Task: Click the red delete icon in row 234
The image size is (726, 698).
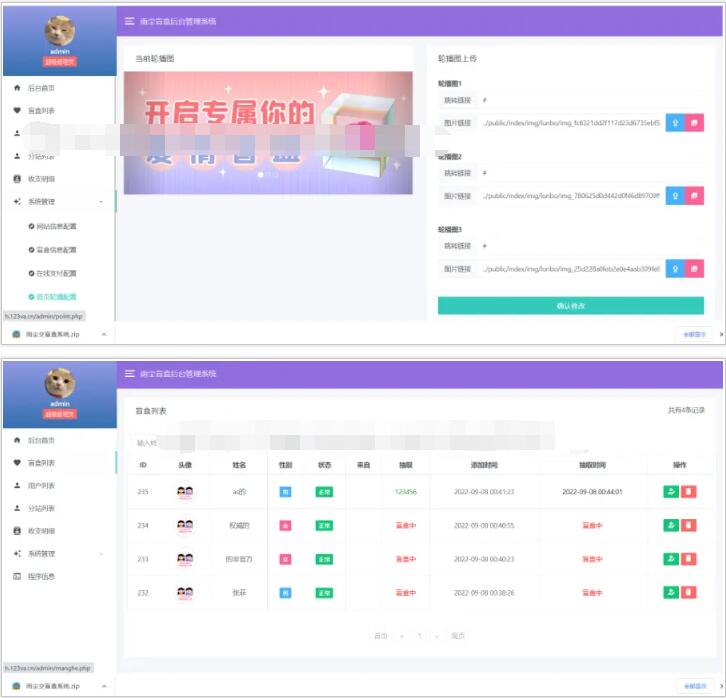Action: (688, 525)
